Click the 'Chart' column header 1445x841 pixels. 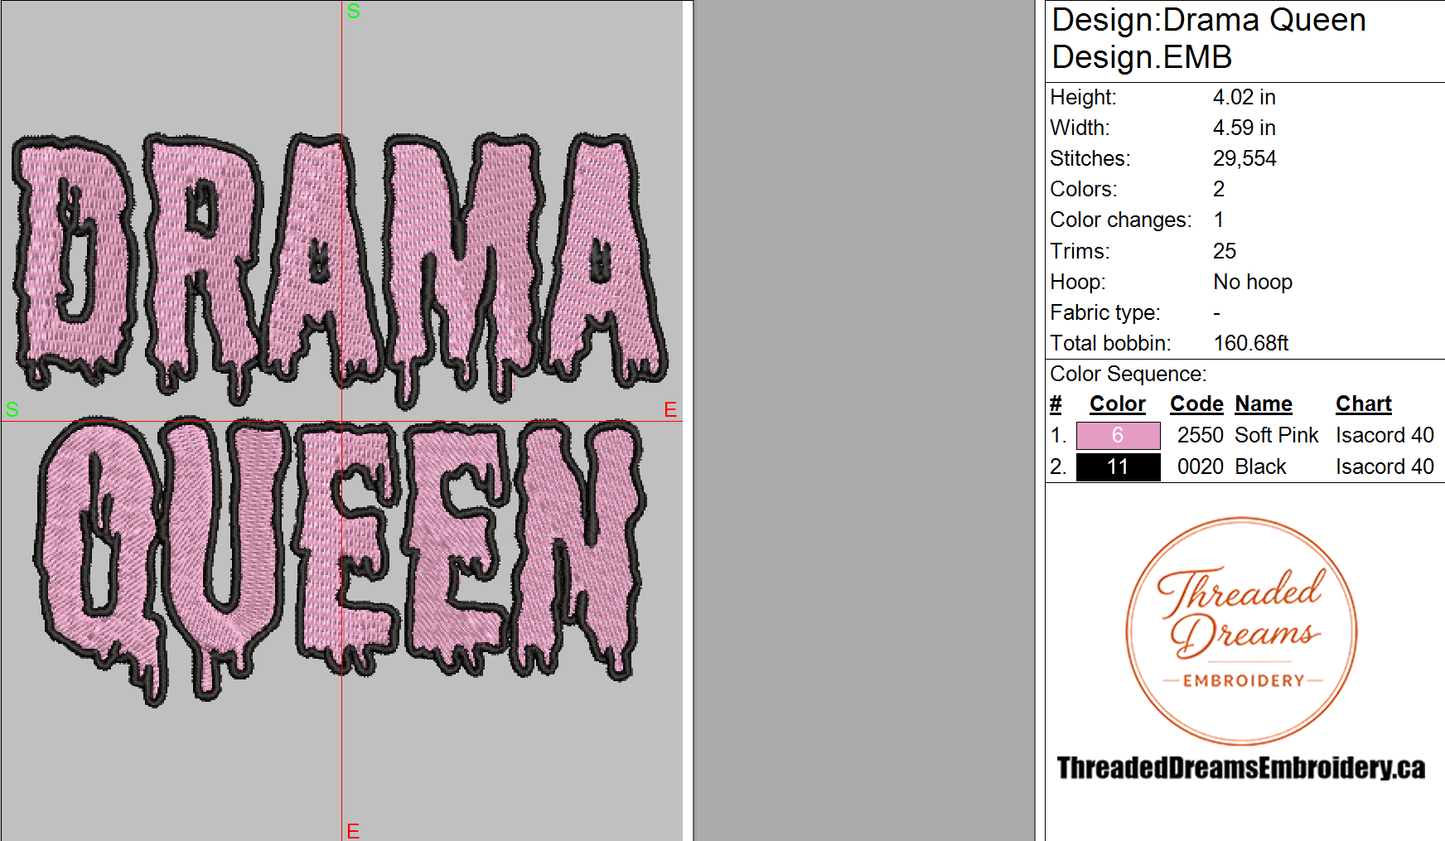click(1363, 404)
